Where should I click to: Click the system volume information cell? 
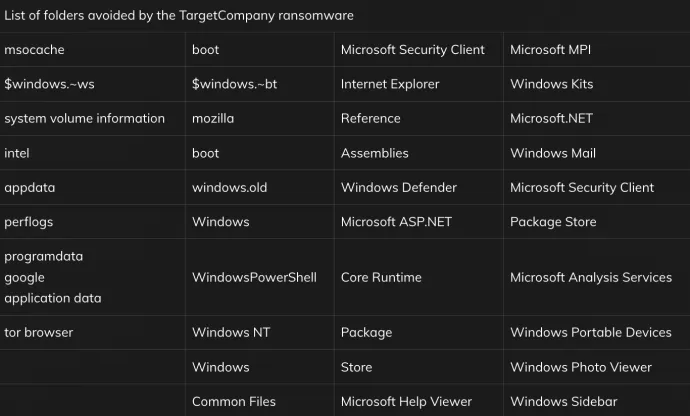pos(84,118)
